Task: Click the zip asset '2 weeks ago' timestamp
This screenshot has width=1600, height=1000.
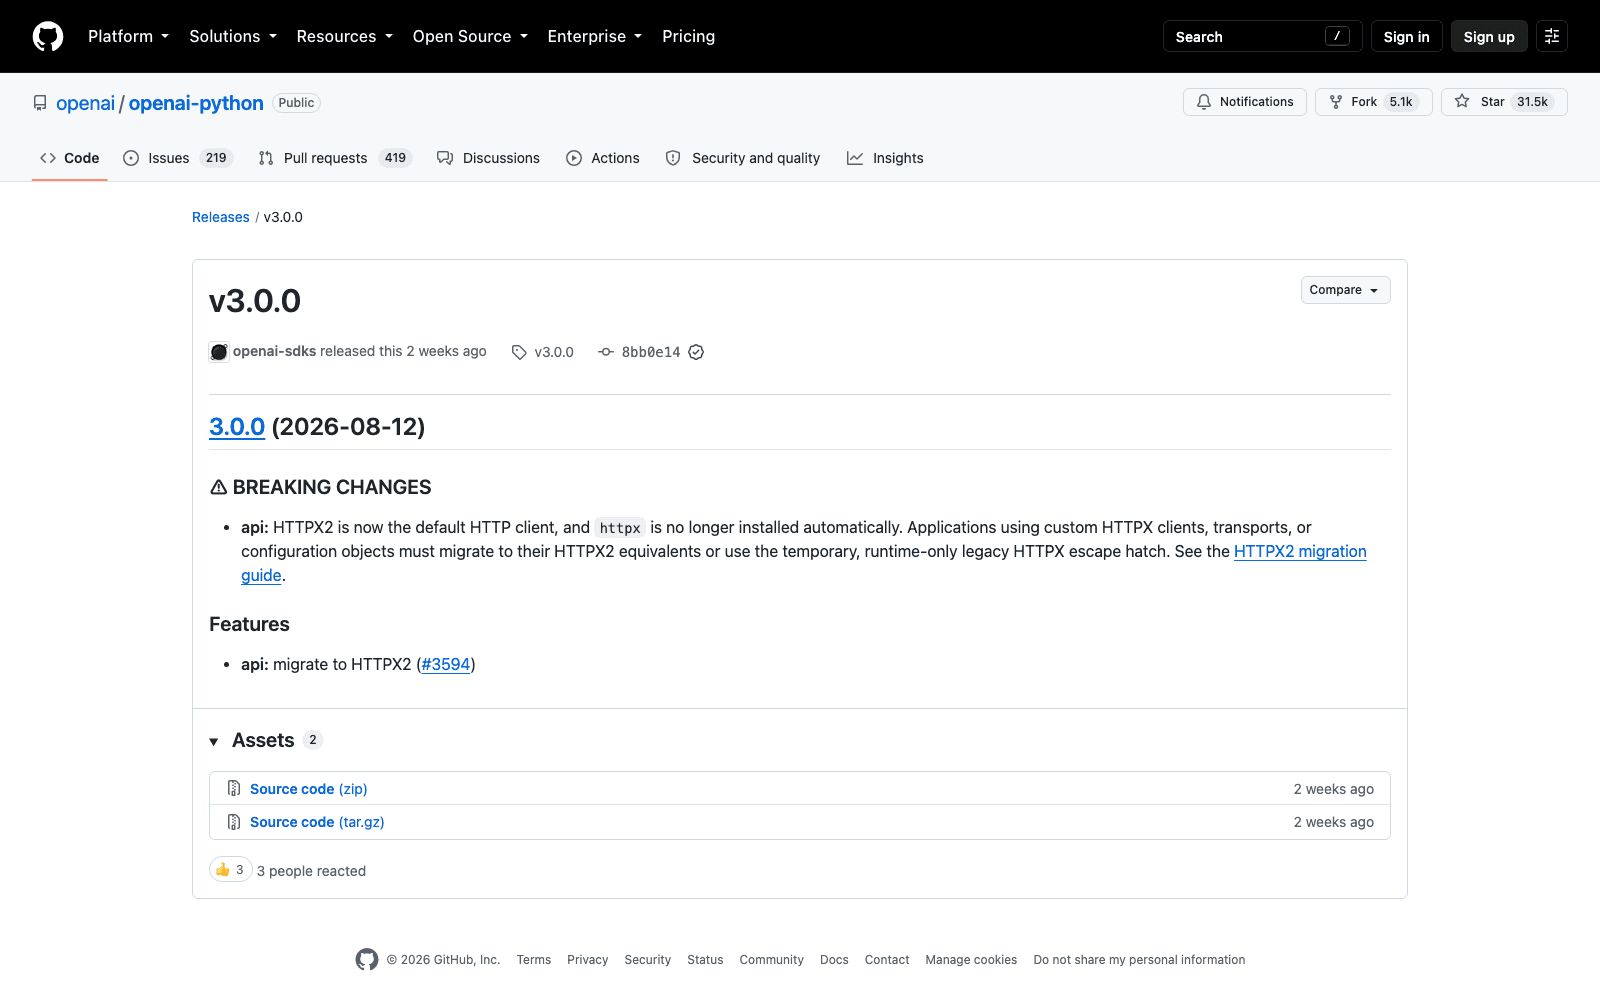Action: [1334, 789]
